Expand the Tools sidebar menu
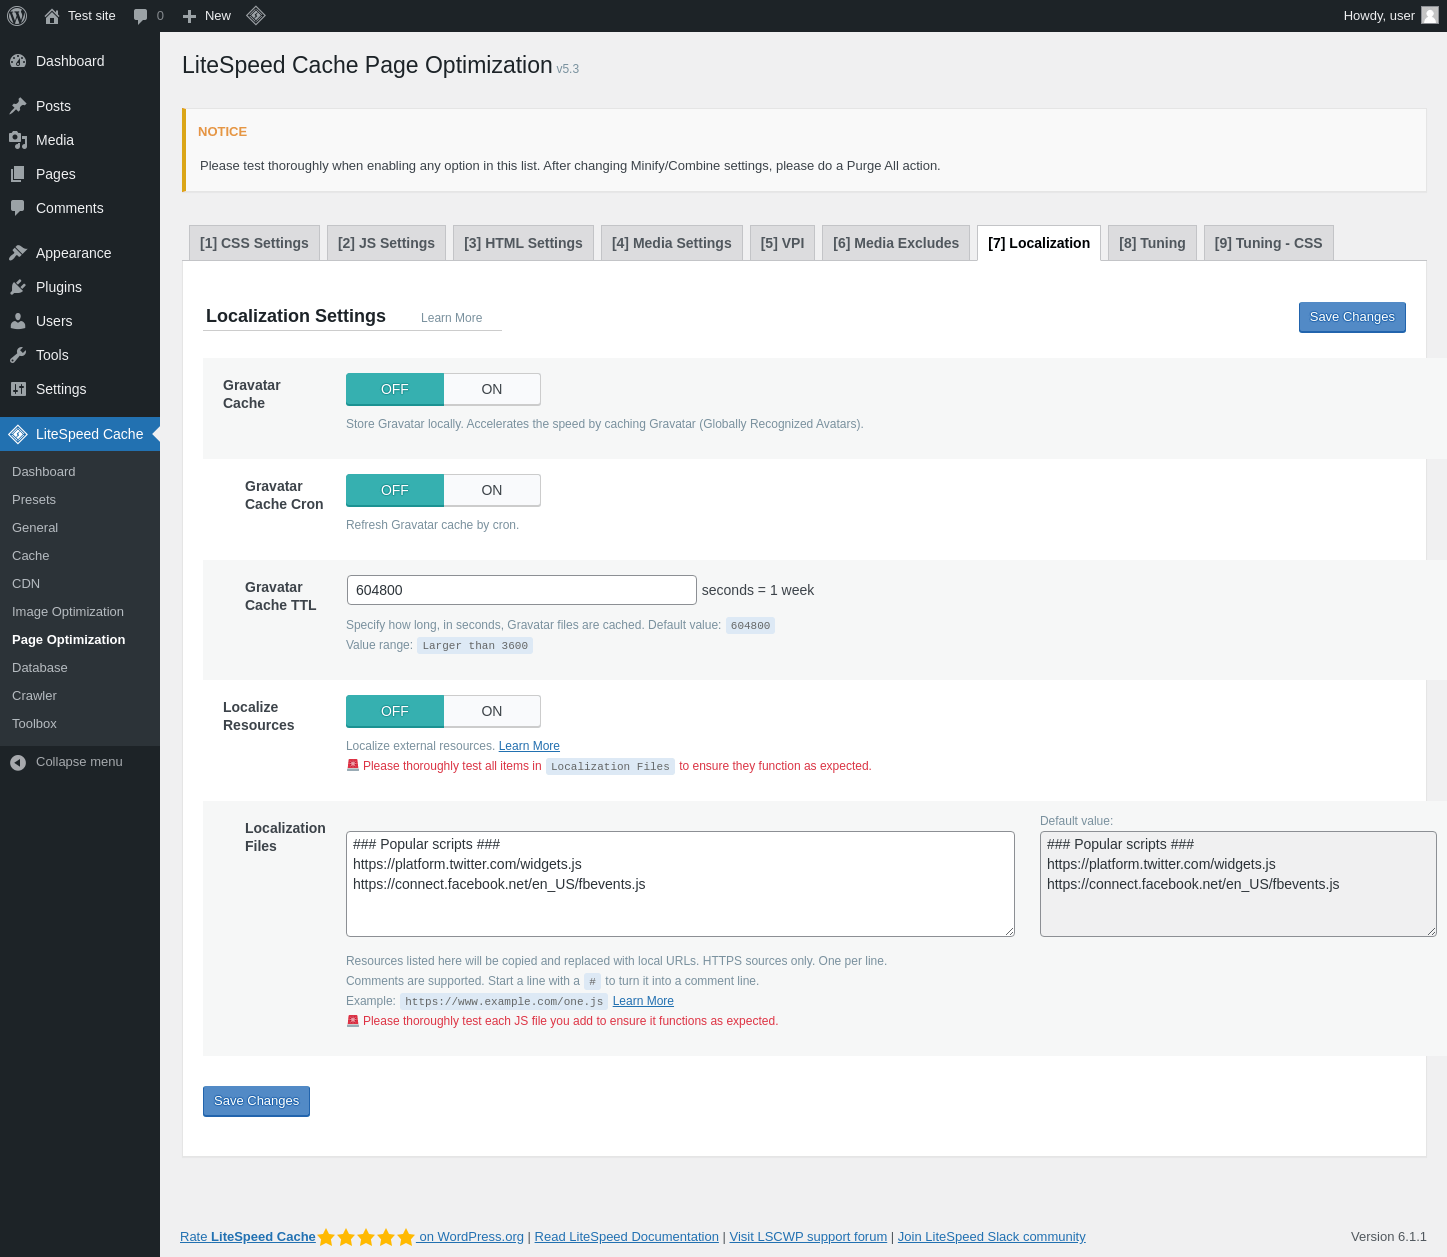The width and height of the screenshot is (1447, 1257). point(52,355)
